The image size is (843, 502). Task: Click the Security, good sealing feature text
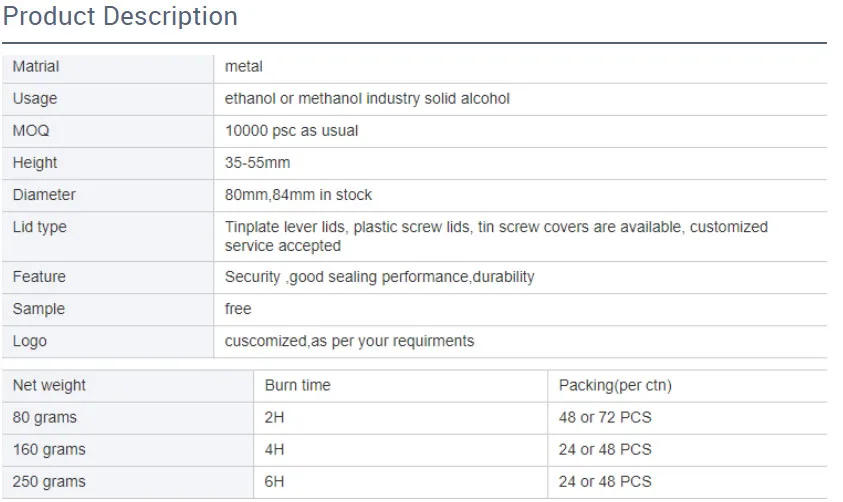tap(379, 277)
